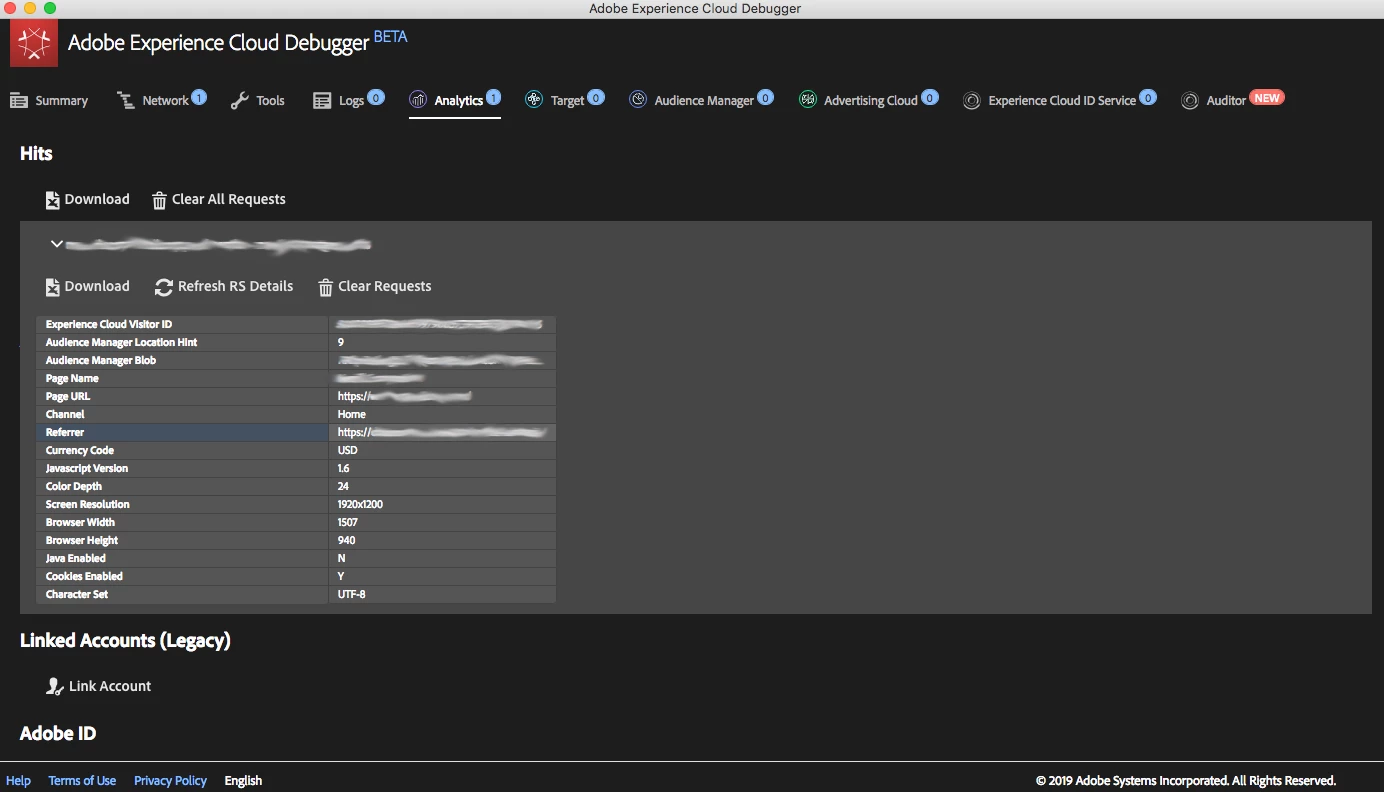Open the Auditor tab

(x=1232, y=100)
